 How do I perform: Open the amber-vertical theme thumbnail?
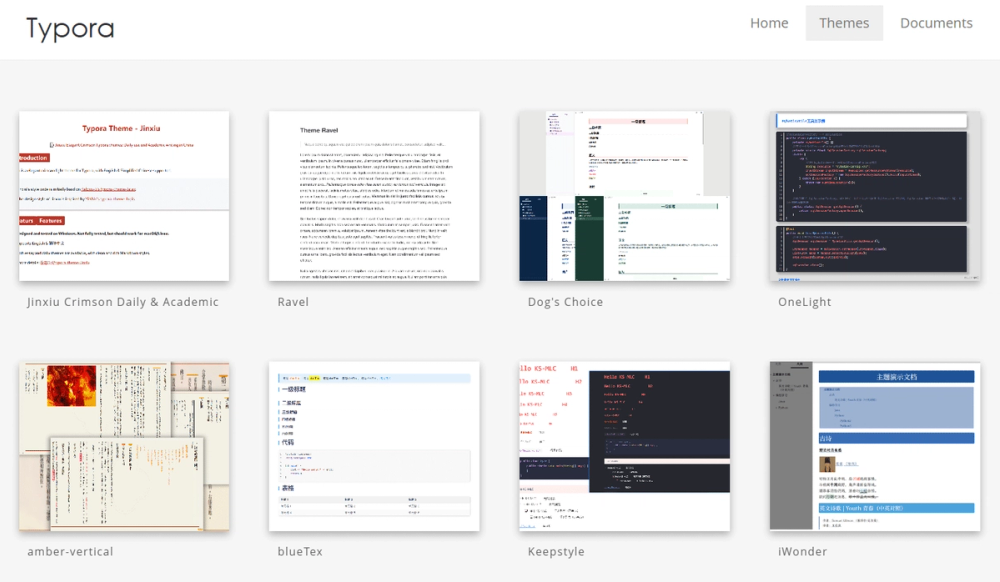pos(124,446)
